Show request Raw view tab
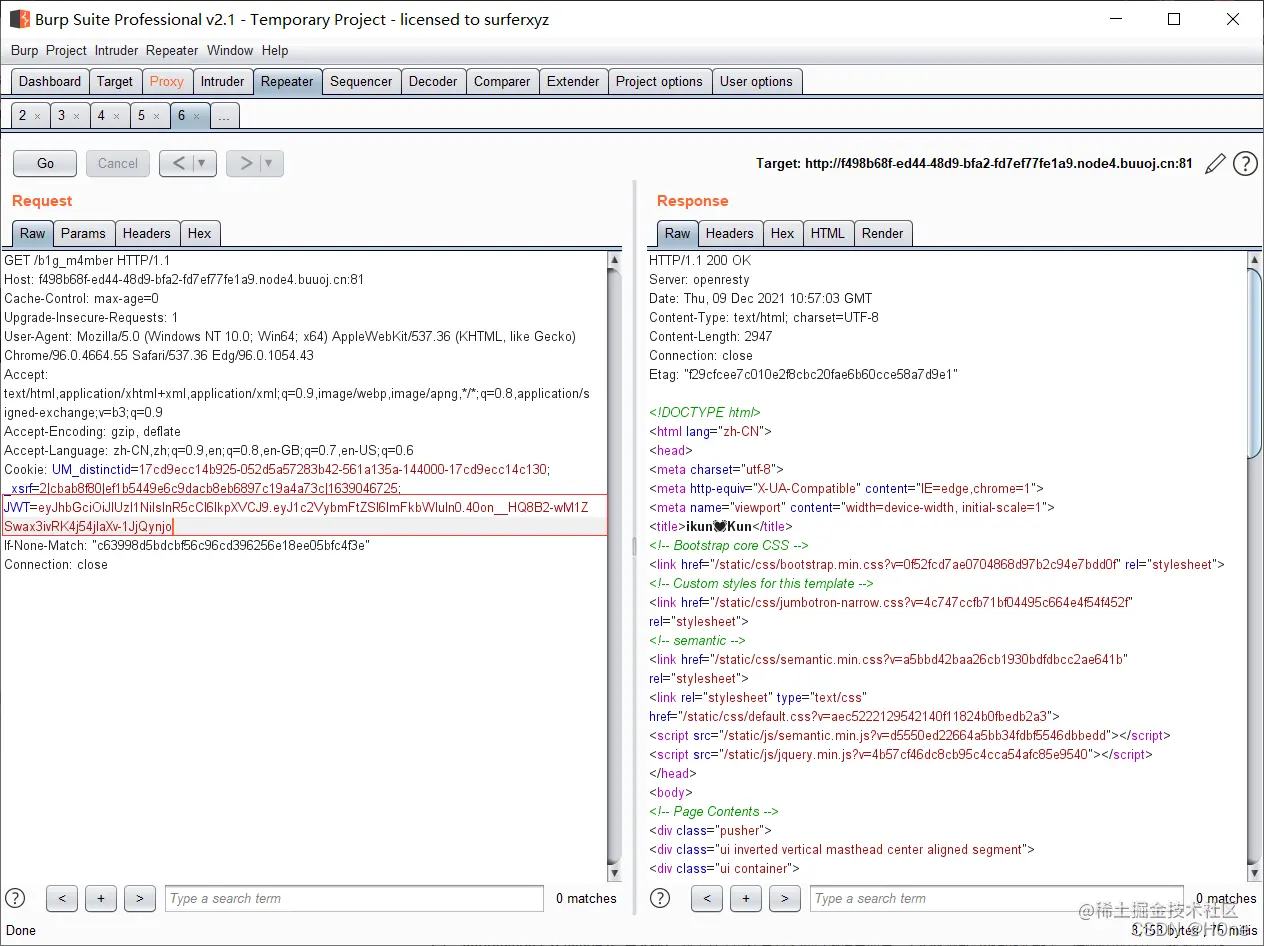The image size is (1264, 946). 33,233
